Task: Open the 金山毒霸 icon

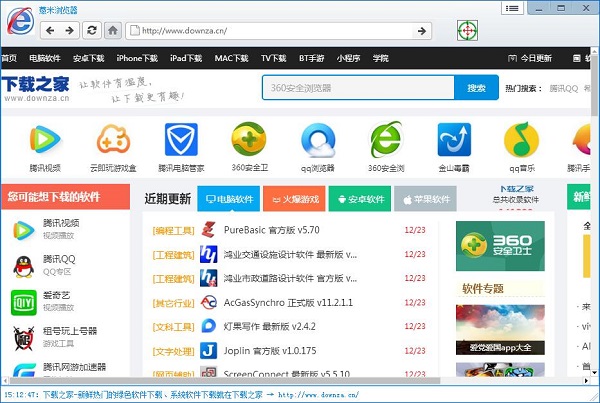Action: (454, 139)
